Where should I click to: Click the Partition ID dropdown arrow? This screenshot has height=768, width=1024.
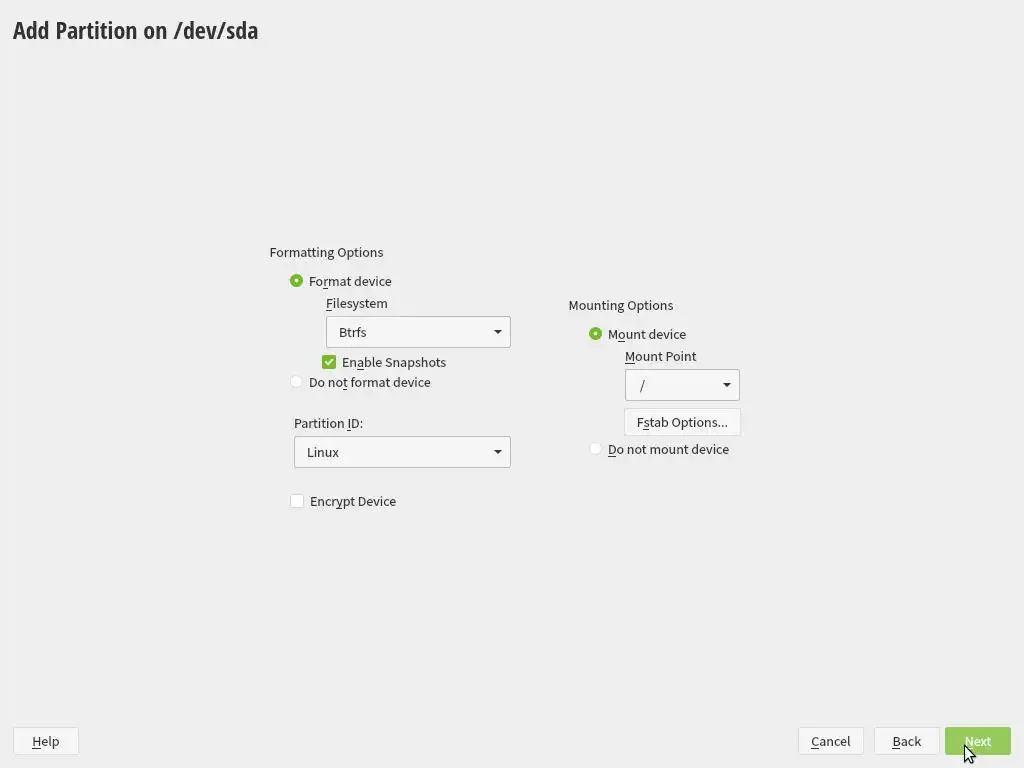pos(497,452)
